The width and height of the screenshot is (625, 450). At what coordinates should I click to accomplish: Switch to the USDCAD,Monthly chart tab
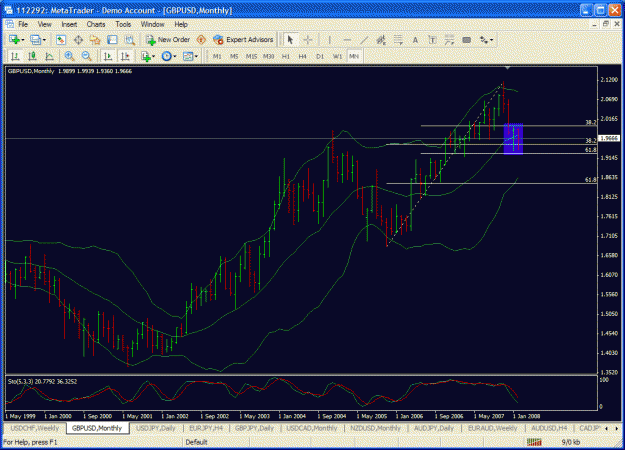tap(312, 428)
